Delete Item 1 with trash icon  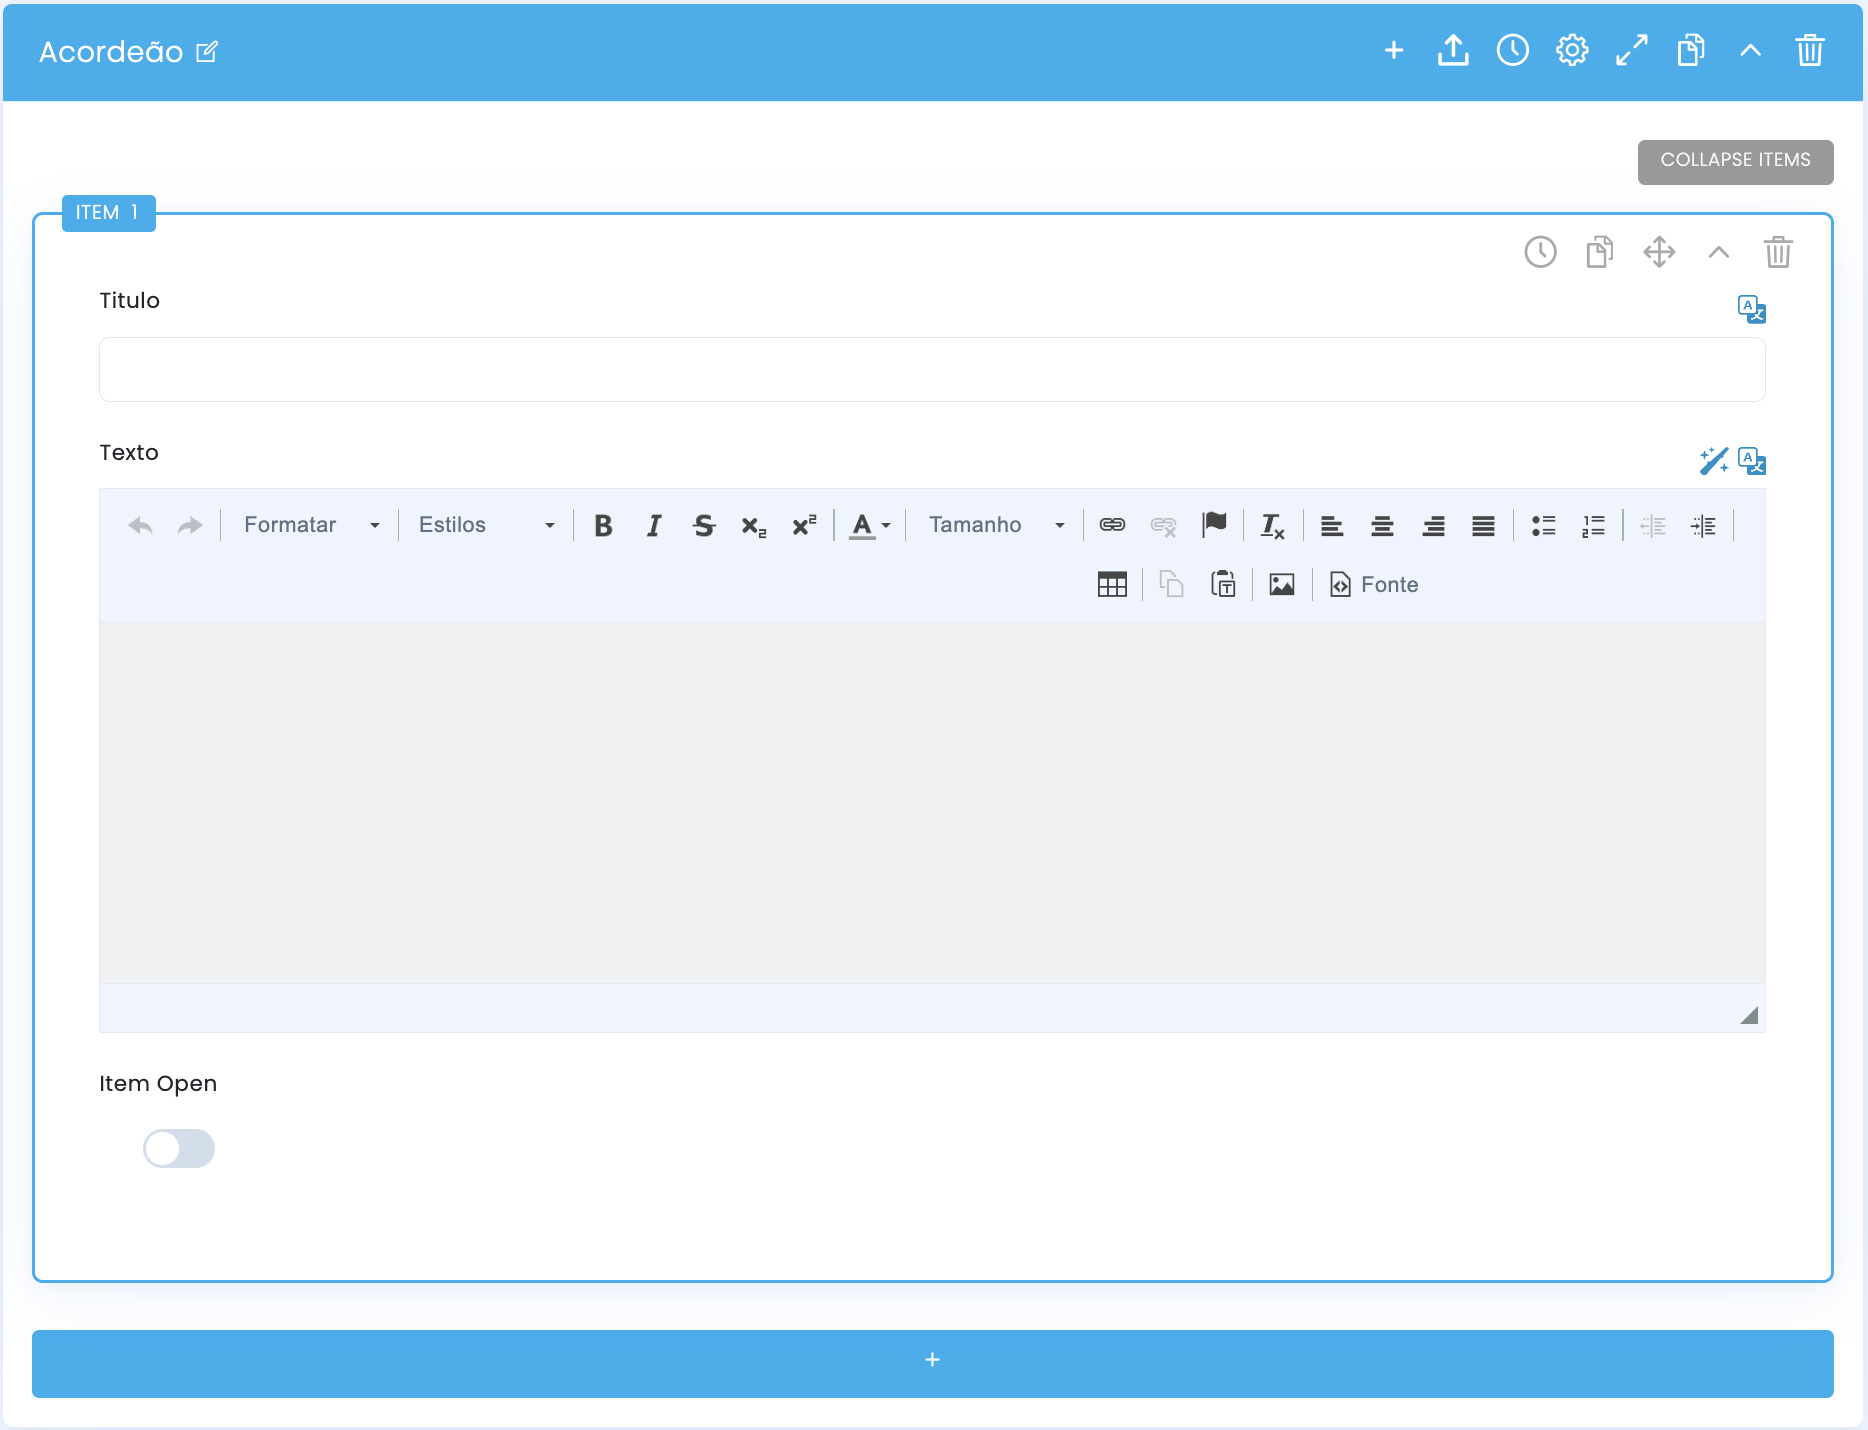coord(1778,252)
